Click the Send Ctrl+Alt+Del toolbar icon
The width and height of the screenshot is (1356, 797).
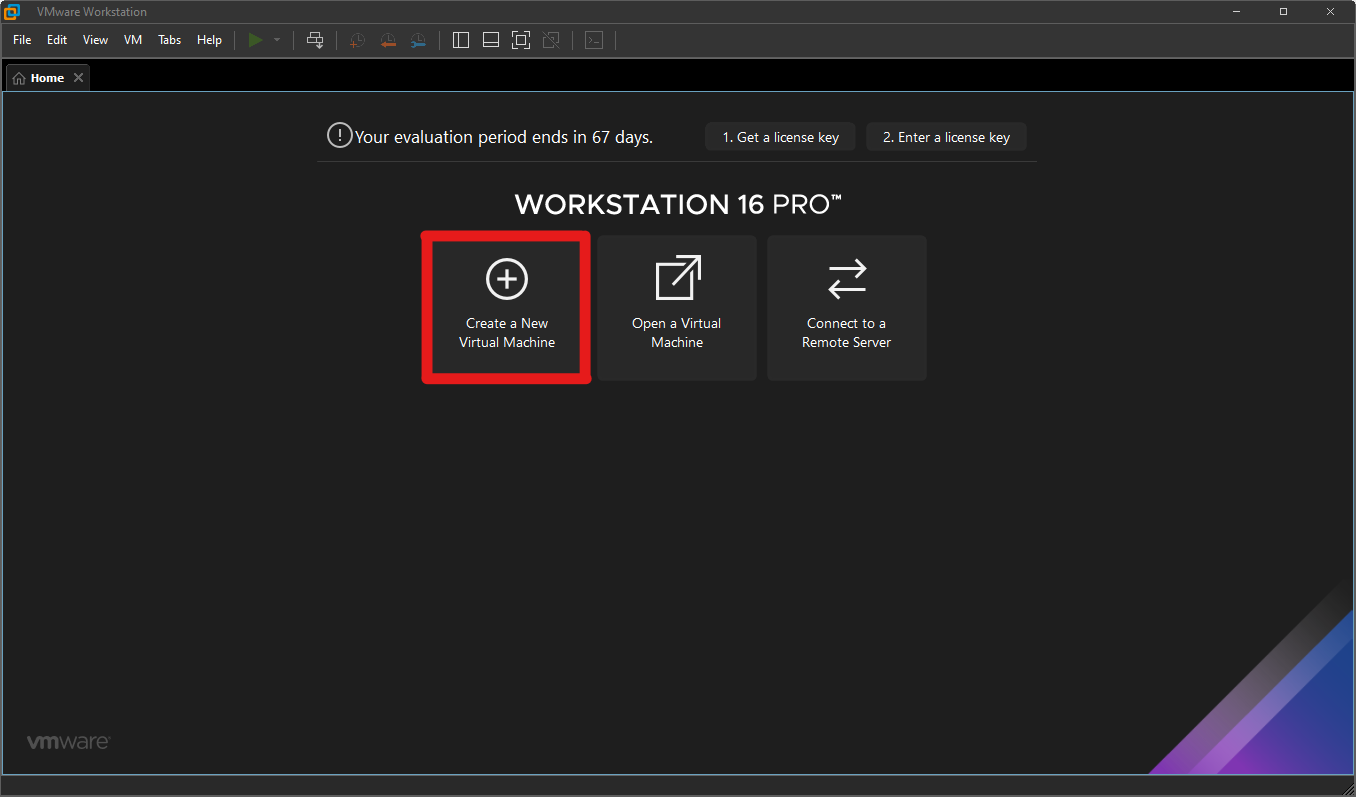coord(315,40)
